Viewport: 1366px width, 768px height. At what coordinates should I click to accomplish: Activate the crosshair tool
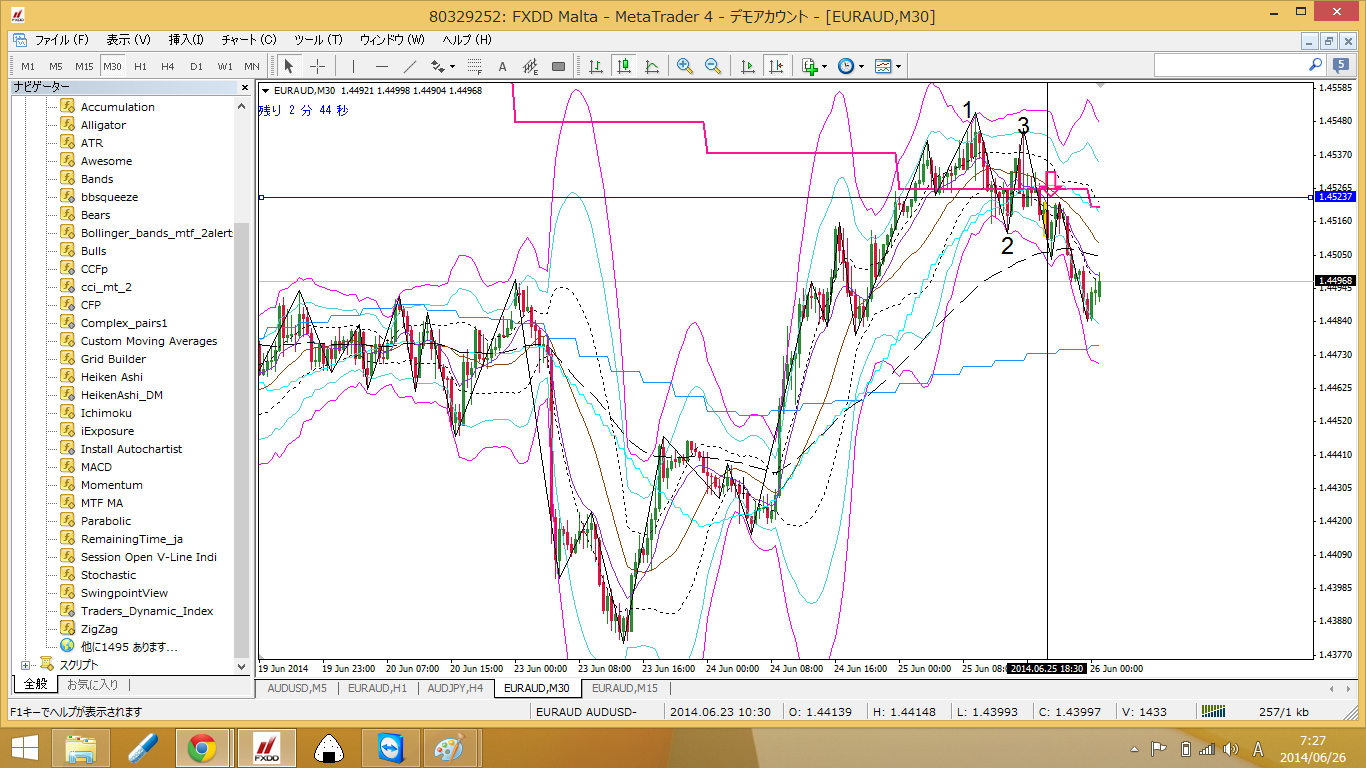click(x=317, y=66)
